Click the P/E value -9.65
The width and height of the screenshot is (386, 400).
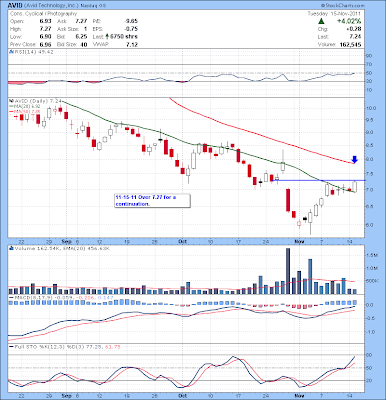[x=131, y=21]
